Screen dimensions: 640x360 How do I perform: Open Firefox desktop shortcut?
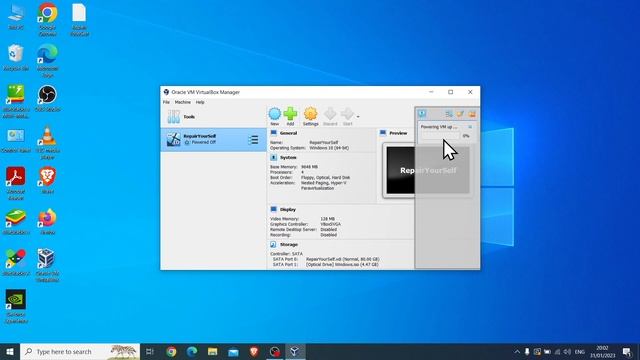[x=47, y=222]
